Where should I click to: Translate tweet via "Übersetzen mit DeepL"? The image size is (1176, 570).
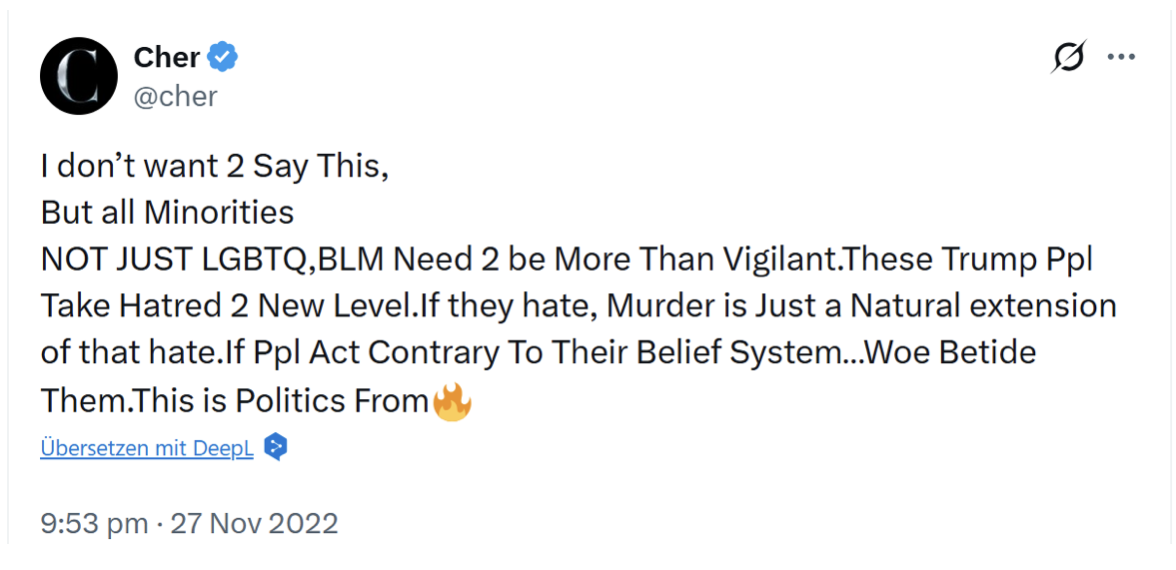147,448
